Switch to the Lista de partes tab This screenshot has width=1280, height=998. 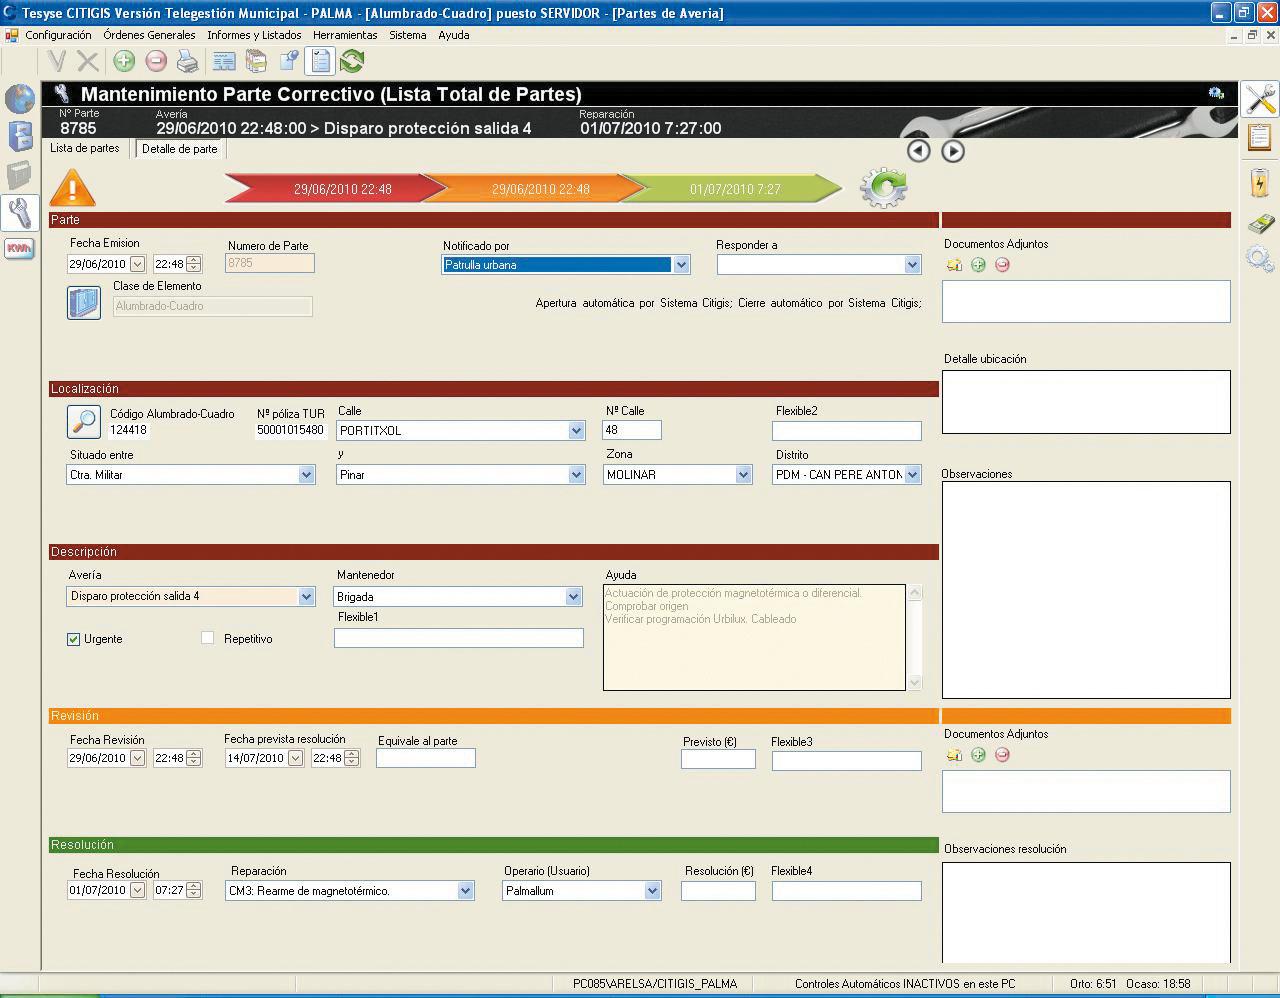85,148
